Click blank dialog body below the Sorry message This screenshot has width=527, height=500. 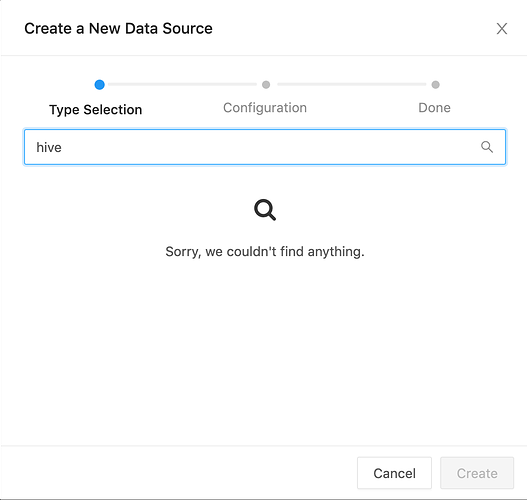pos(265,349)
